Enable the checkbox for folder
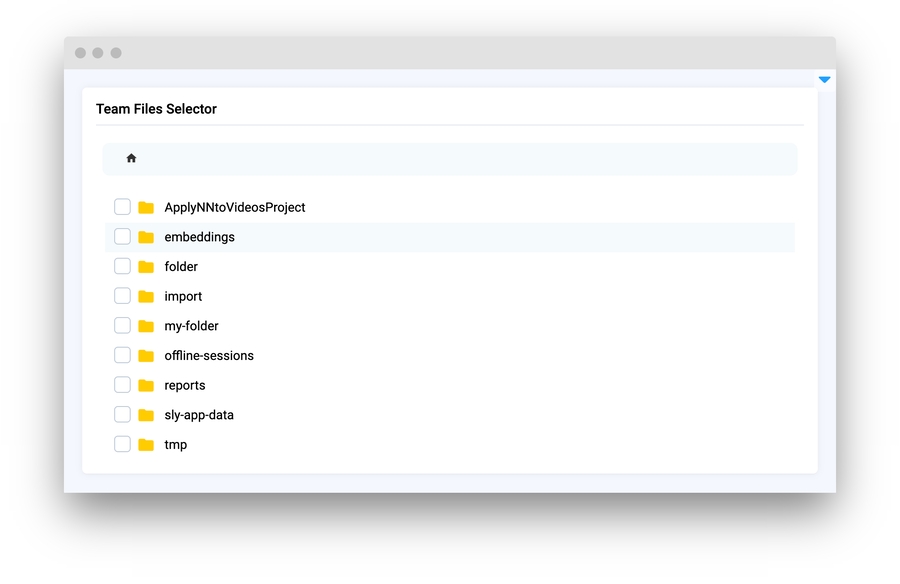 [x=122, y=266]
